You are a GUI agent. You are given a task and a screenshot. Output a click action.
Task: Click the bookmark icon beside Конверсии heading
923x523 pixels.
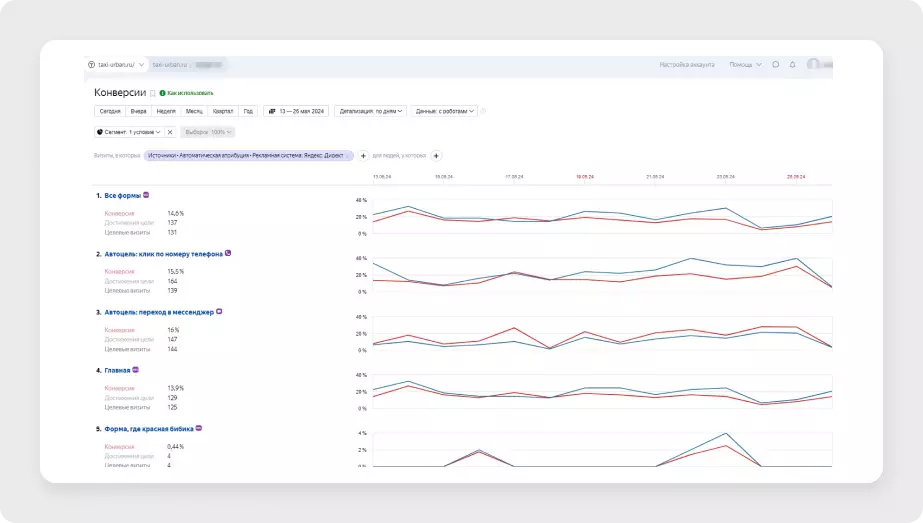click(x=152, y=93)
